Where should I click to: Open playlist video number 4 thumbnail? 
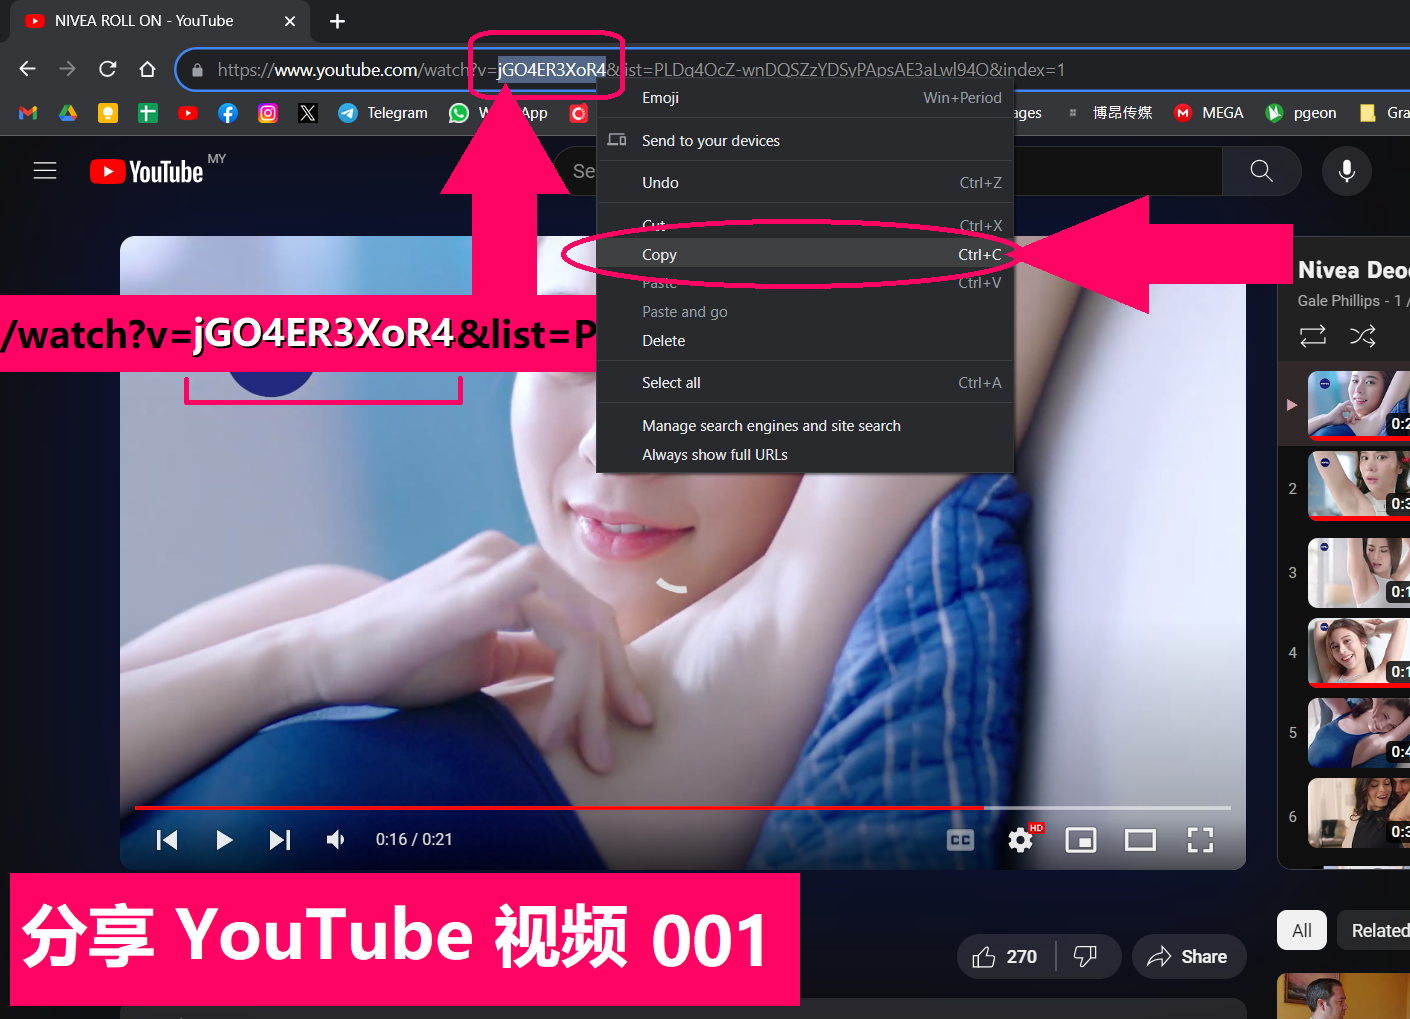tap(1359, 653)
